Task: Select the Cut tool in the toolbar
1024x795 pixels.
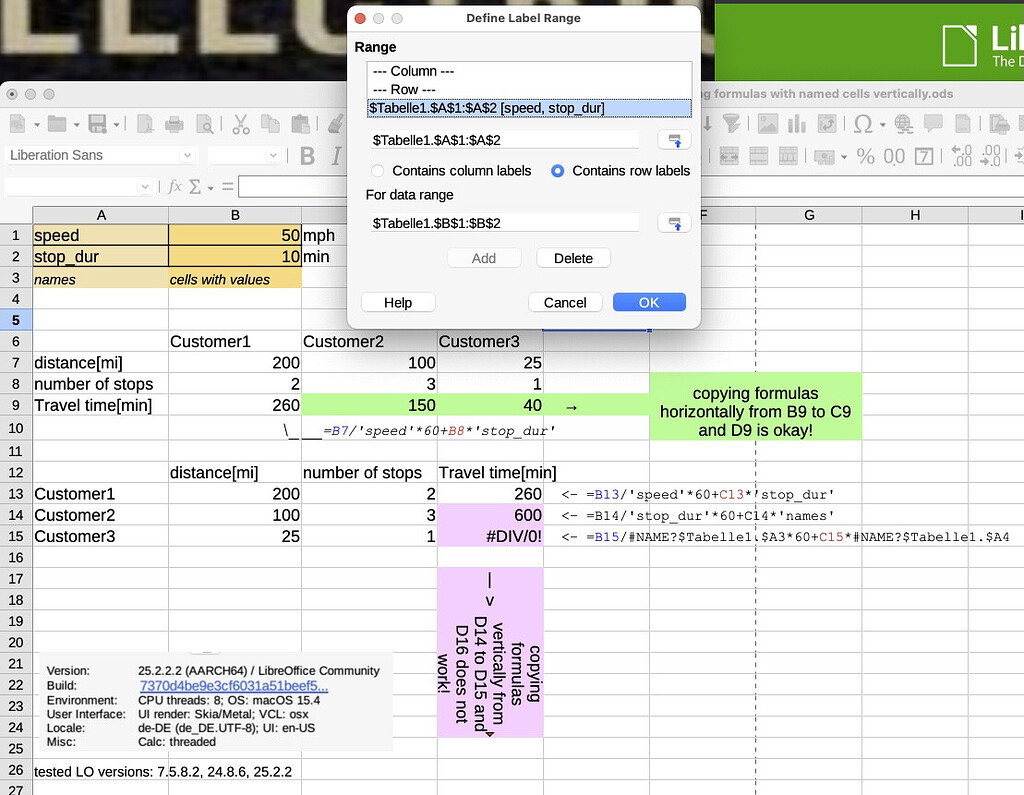Action: point(239,126)
